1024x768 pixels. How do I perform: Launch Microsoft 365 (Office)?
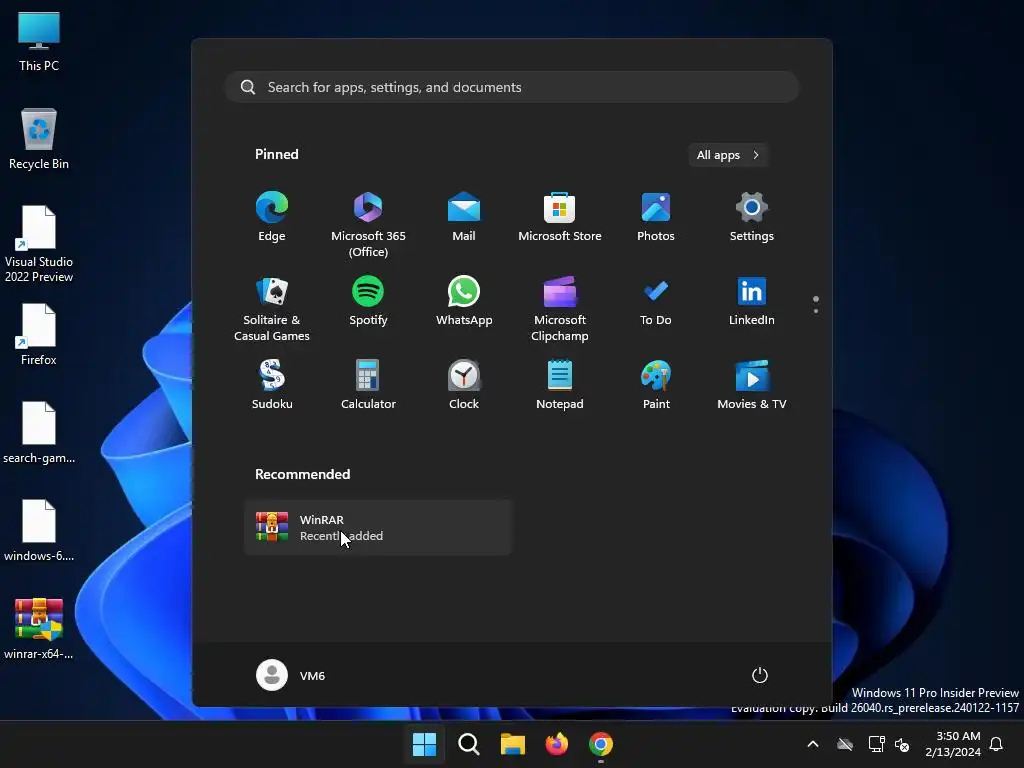coord(368,225)
